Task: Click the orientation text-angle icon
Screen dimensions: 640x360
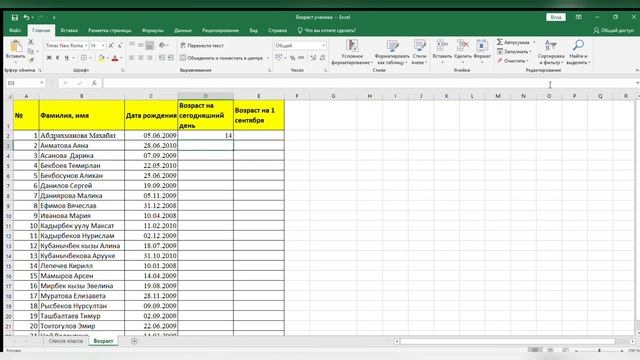Action: click(x=162, y=45)
